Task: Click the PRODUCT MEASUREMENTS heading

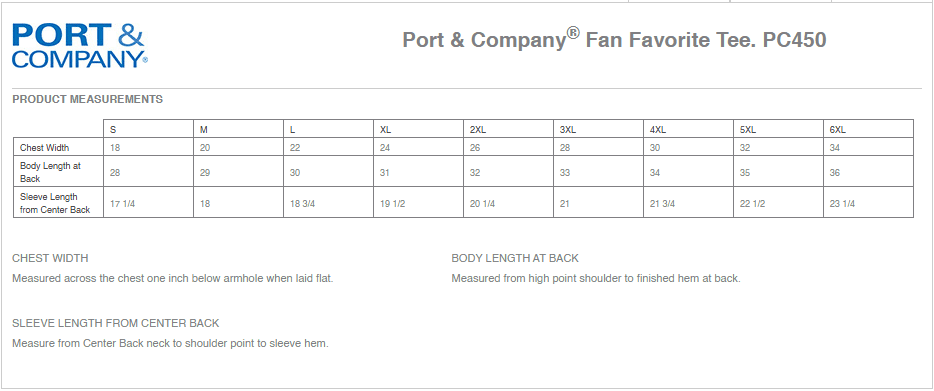Action: click(x=88, y=100)
